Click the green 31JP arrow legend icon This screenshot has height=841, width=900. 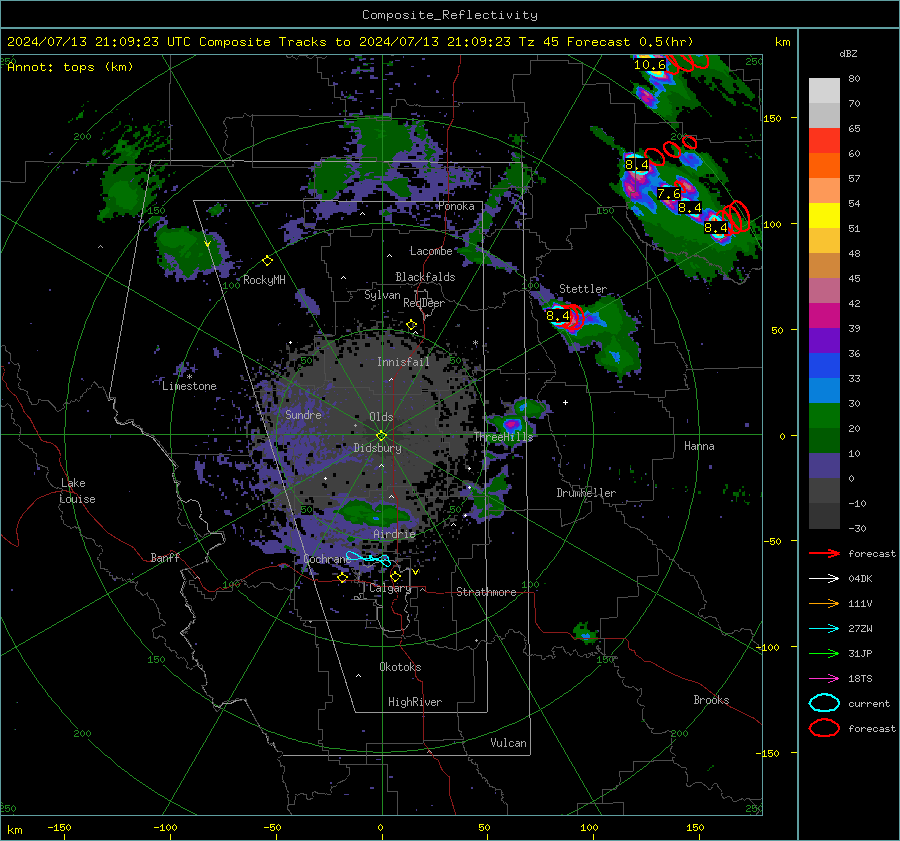pyautogui.click(x=824, y=653)
